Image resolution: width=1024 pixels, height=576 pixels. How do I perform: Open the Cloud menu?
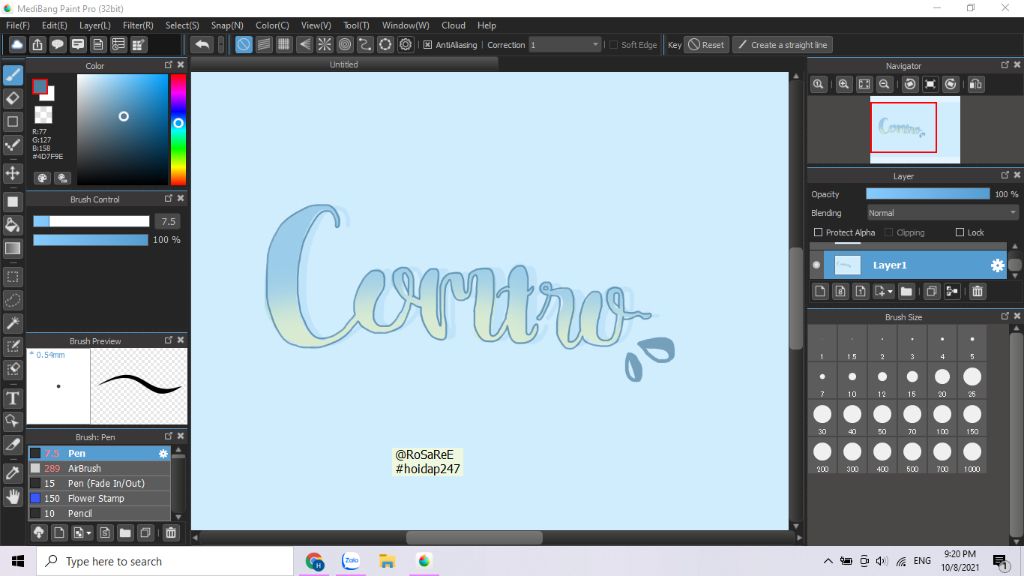tap(453, 25)
